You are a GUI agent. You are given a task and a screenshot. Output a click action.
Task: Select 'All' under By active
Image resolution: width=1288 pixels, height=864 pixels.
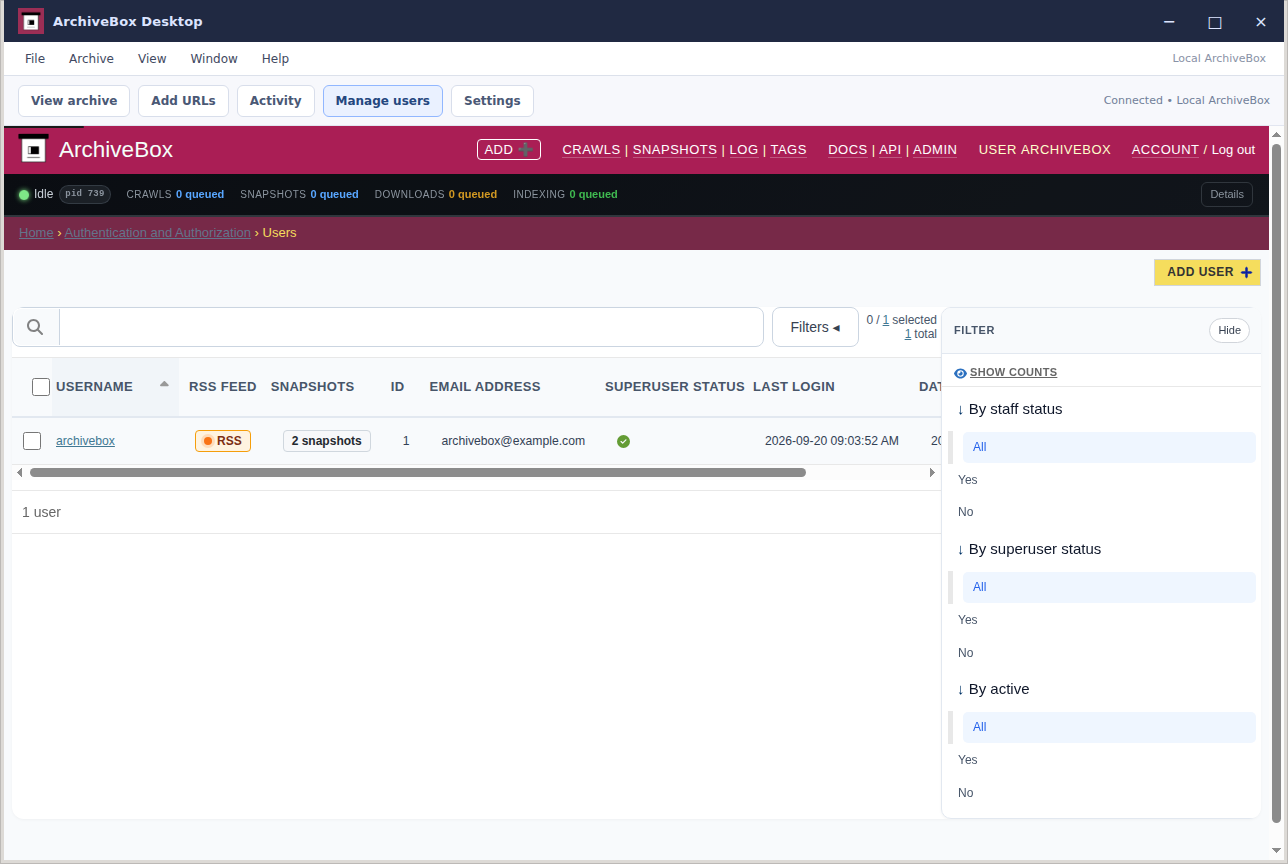click(1109, 727)
